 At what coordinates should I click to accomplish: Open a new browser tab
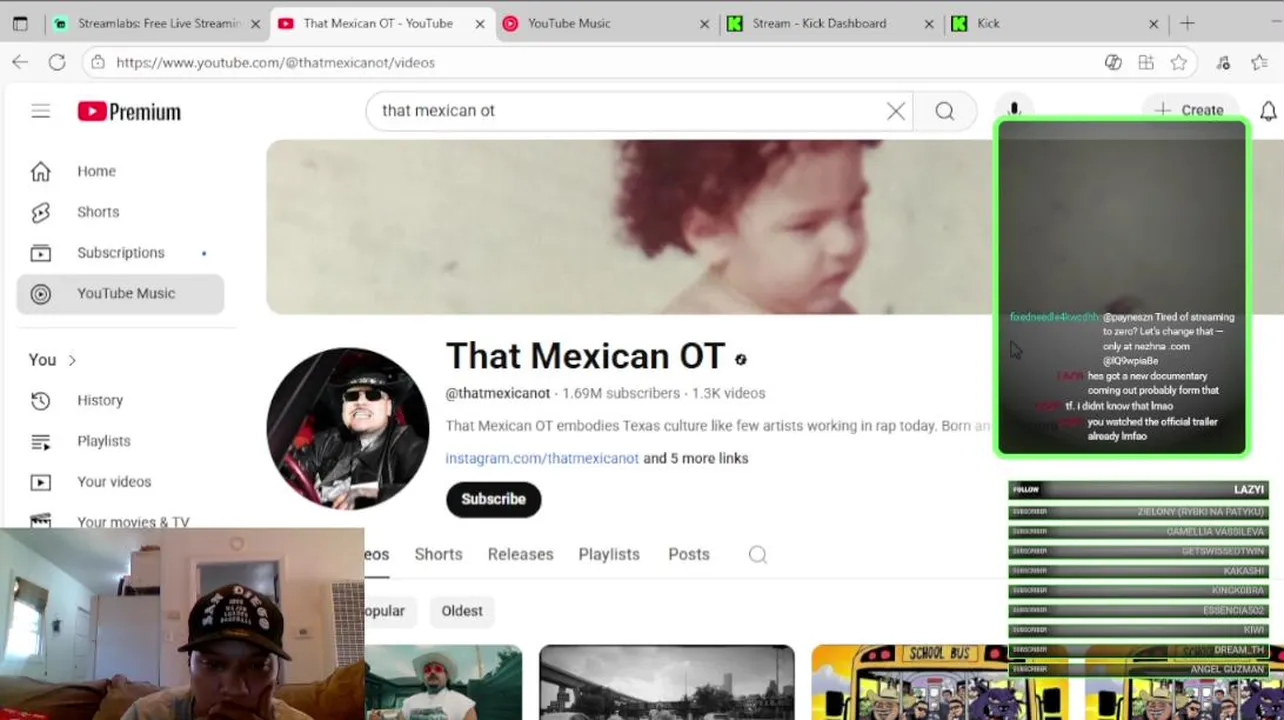pos(1187,23)
